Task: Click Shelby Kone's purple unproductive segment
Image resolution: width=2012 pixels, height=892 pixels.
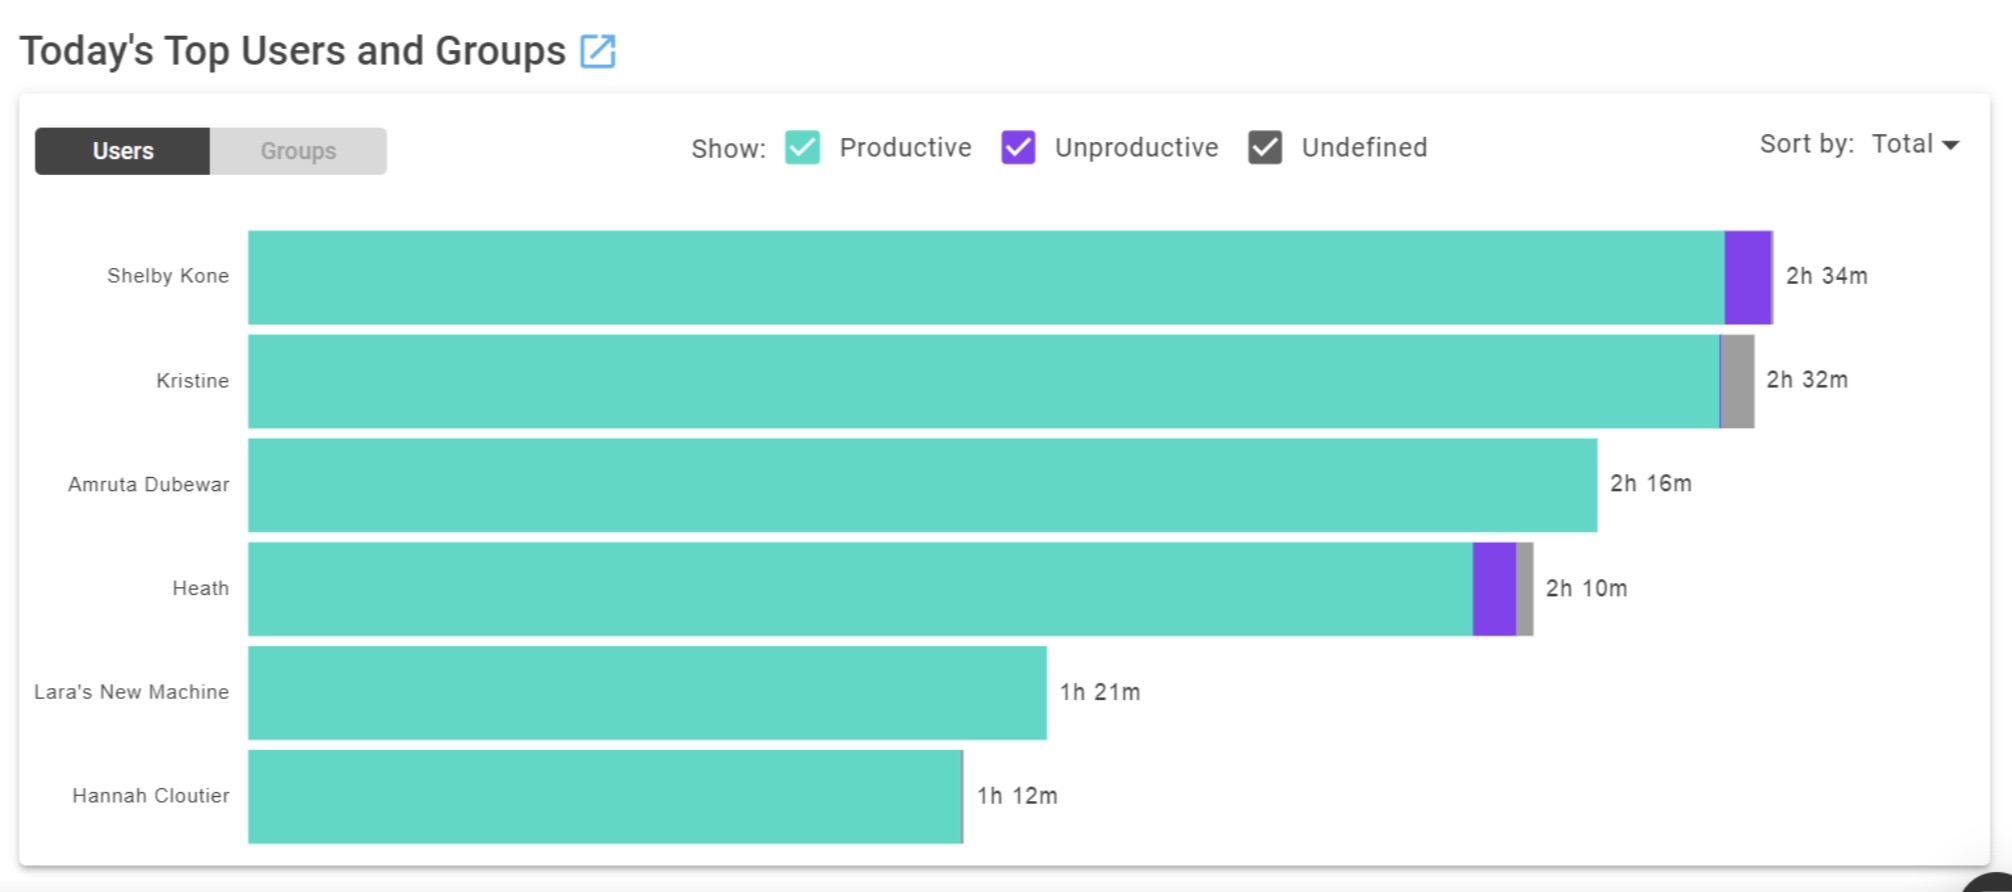Action: pyautogui.click(x=1748, y=277)
